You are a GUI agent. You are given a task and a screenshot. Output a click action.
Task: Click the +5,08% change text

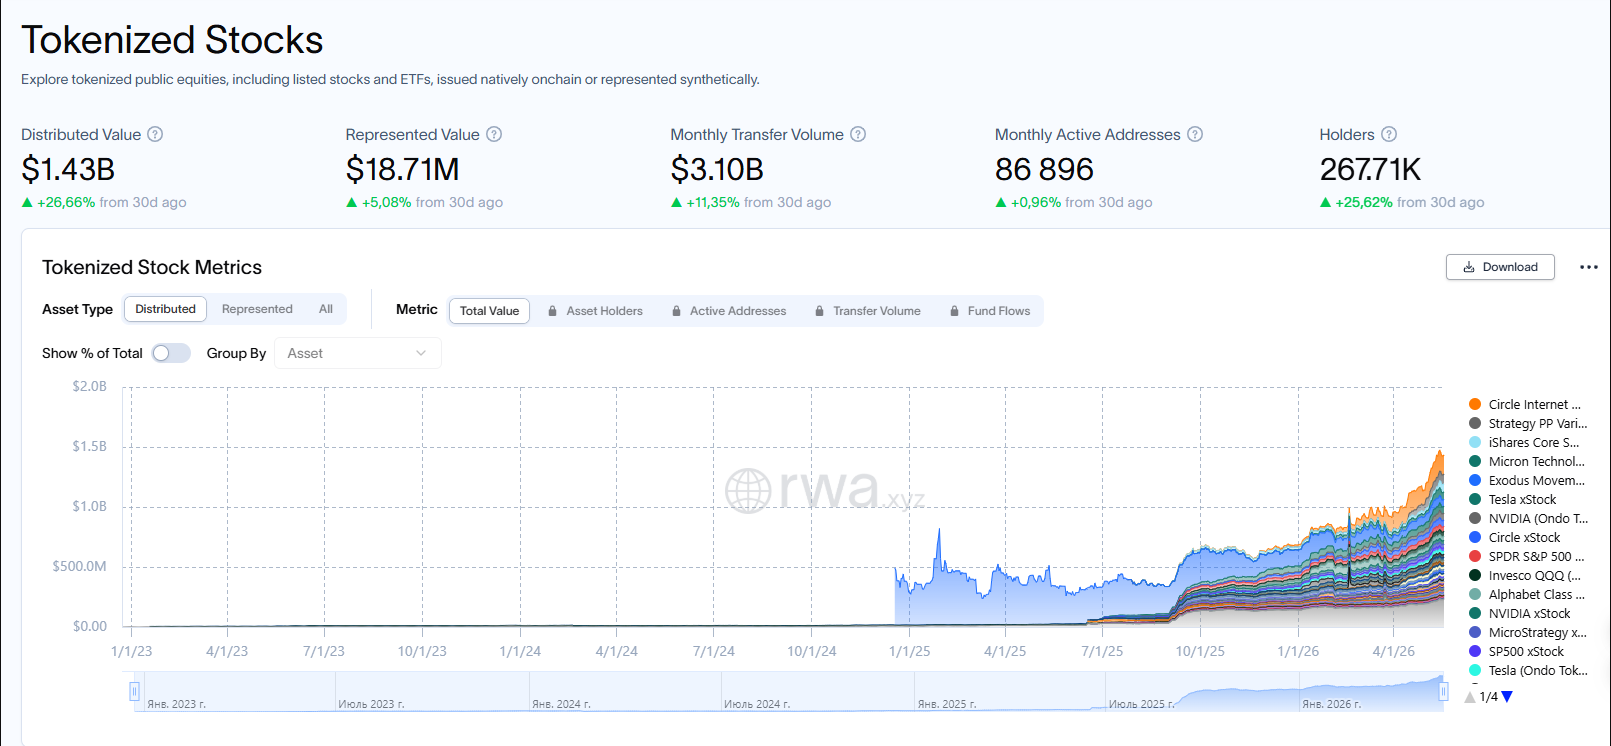pos(387,202)
